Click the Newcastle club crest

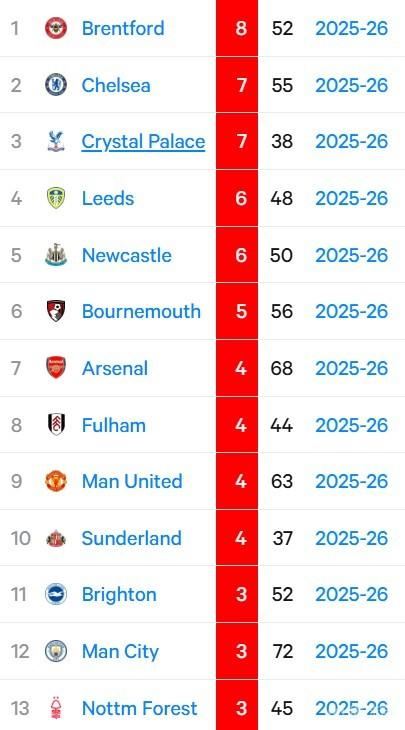[x=56, y=255]
